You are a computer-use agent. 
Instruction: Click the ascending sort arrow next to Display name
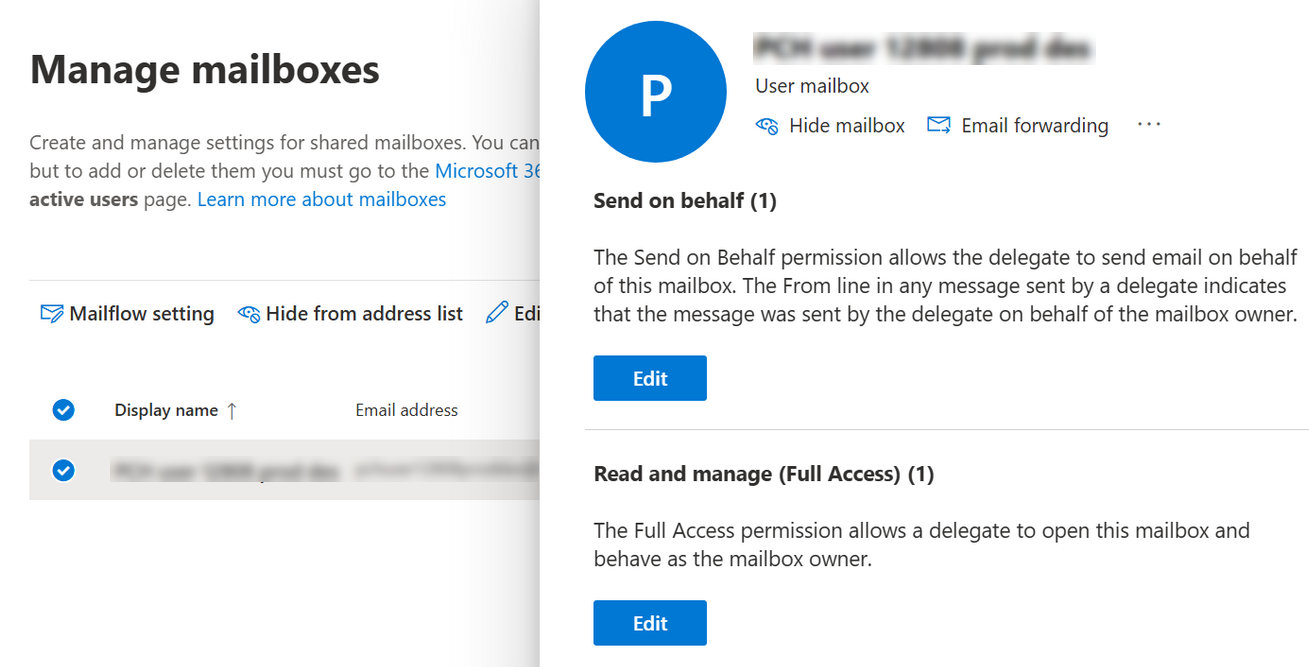[232, 410]
